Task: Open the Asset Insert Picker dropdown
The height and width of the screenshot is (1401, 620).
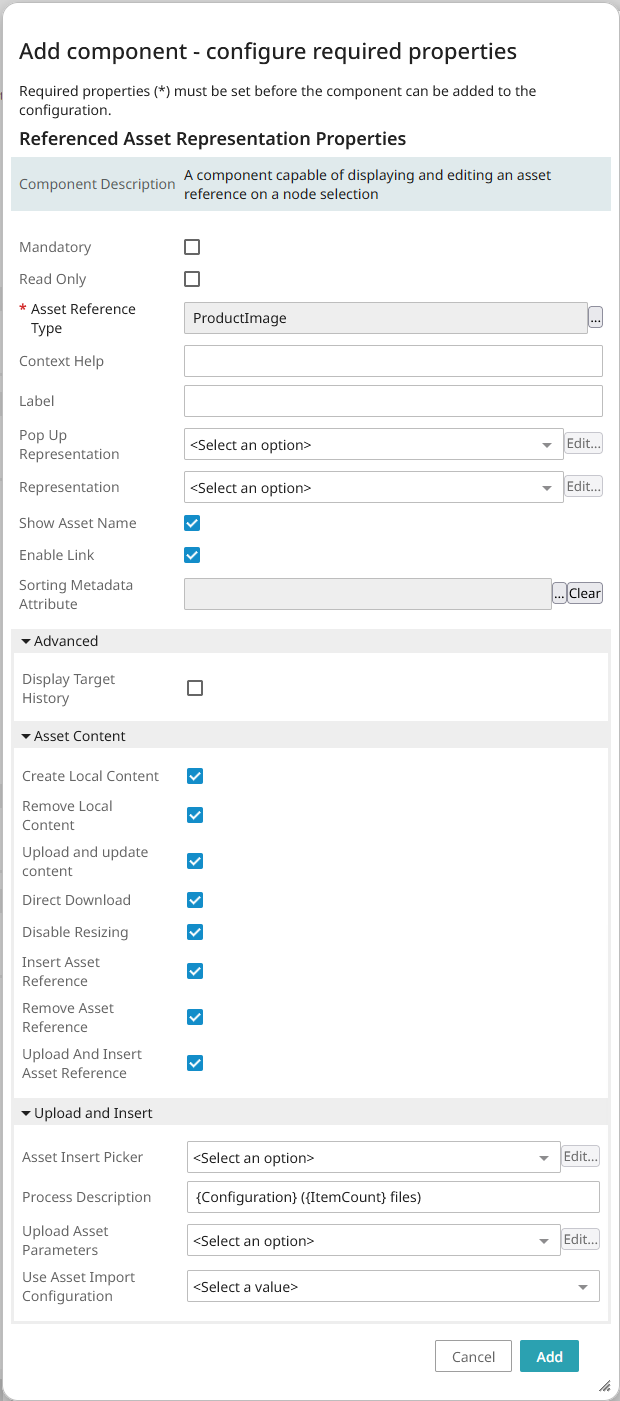Action: pos(373,1158)
